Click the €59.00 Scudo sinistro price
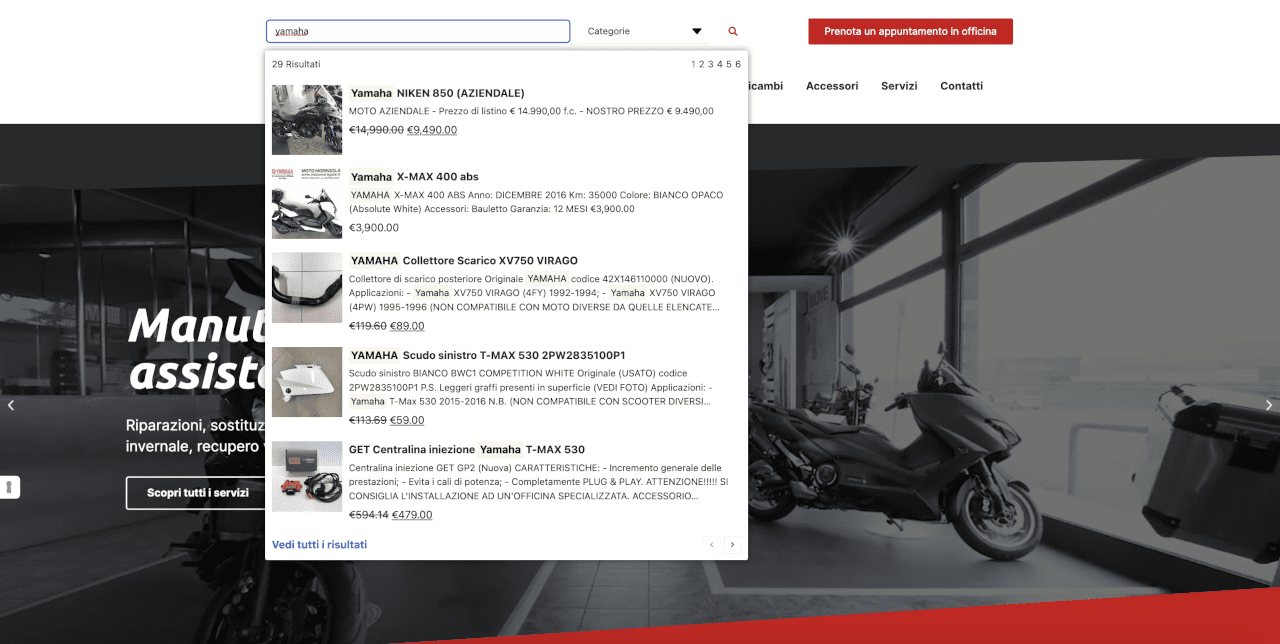1280x644 pixels. [x=407, y=420]
